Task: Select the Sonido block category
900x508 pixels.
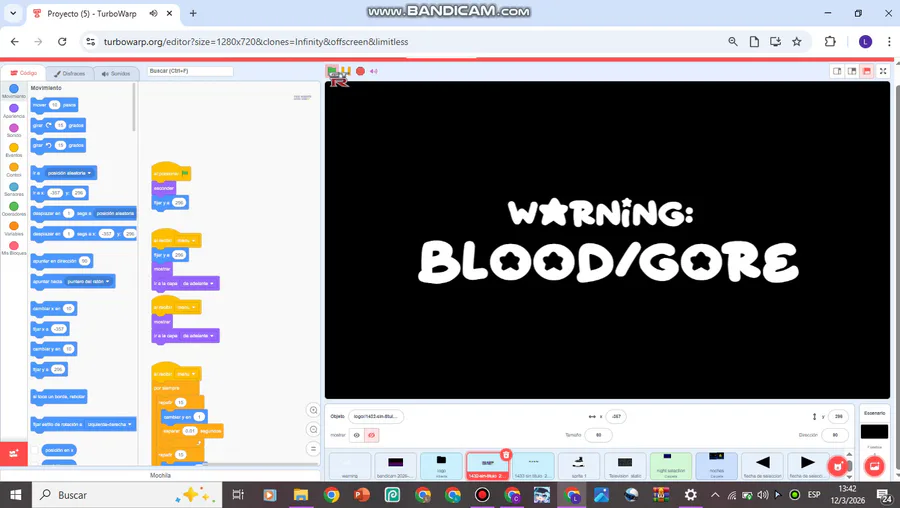Action: (14, 130)
